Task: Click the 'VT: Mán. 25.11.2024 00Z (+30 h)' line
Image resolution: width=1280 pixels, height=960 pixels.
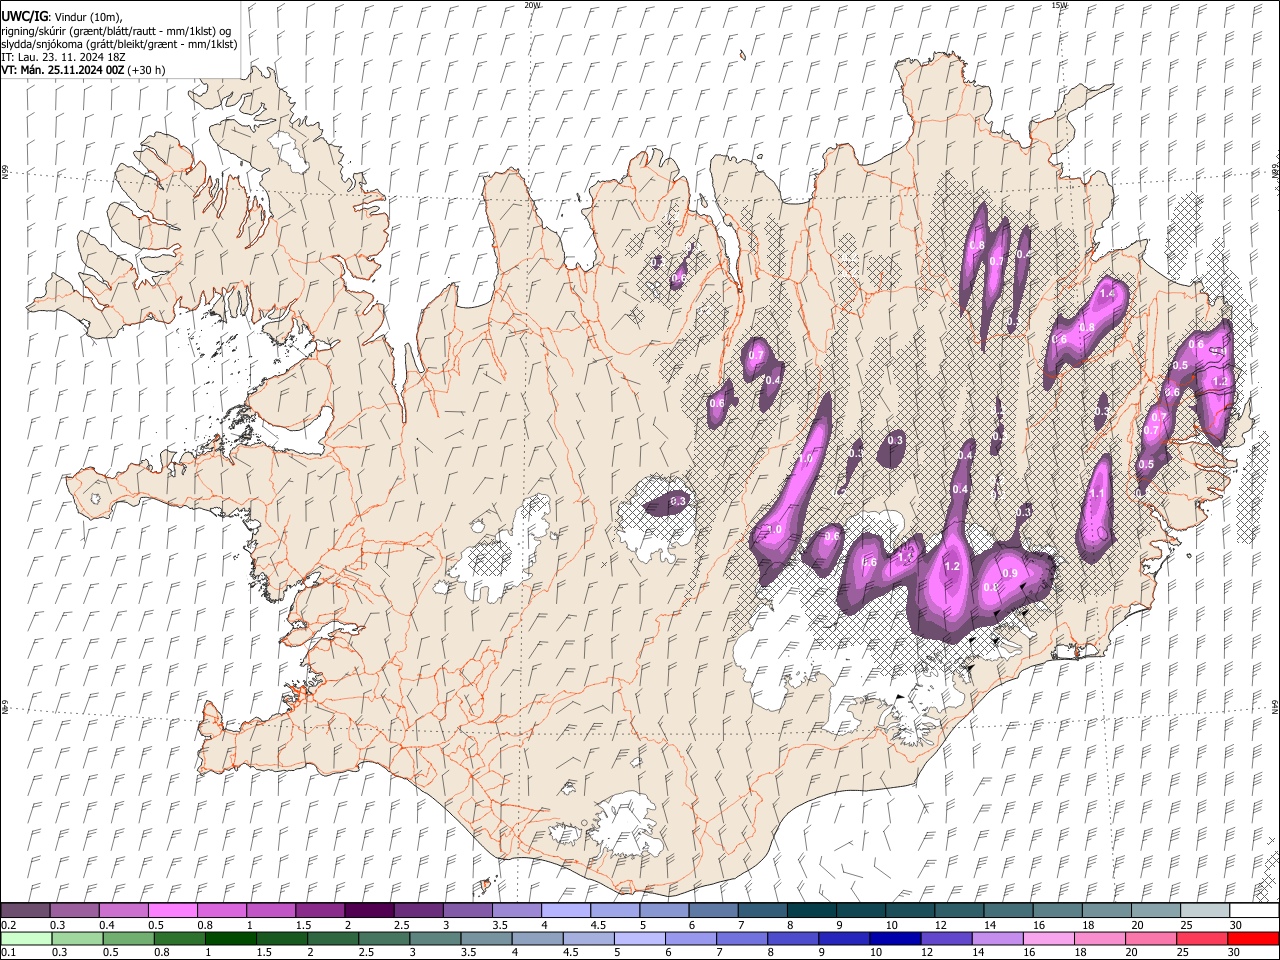Action: click(83, 70)
